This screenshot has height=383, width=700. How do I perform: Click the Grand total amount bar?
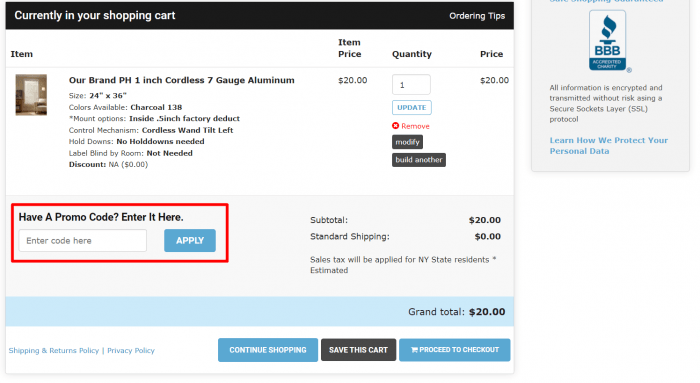[x=259, y=312]
